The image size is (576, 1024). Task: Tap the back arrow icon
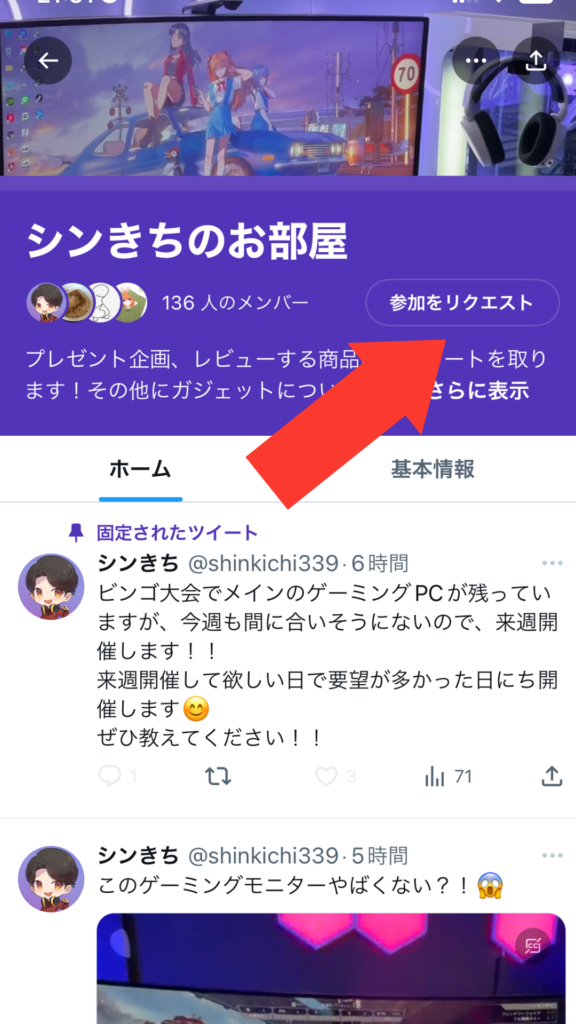click(x=48, y=61)
